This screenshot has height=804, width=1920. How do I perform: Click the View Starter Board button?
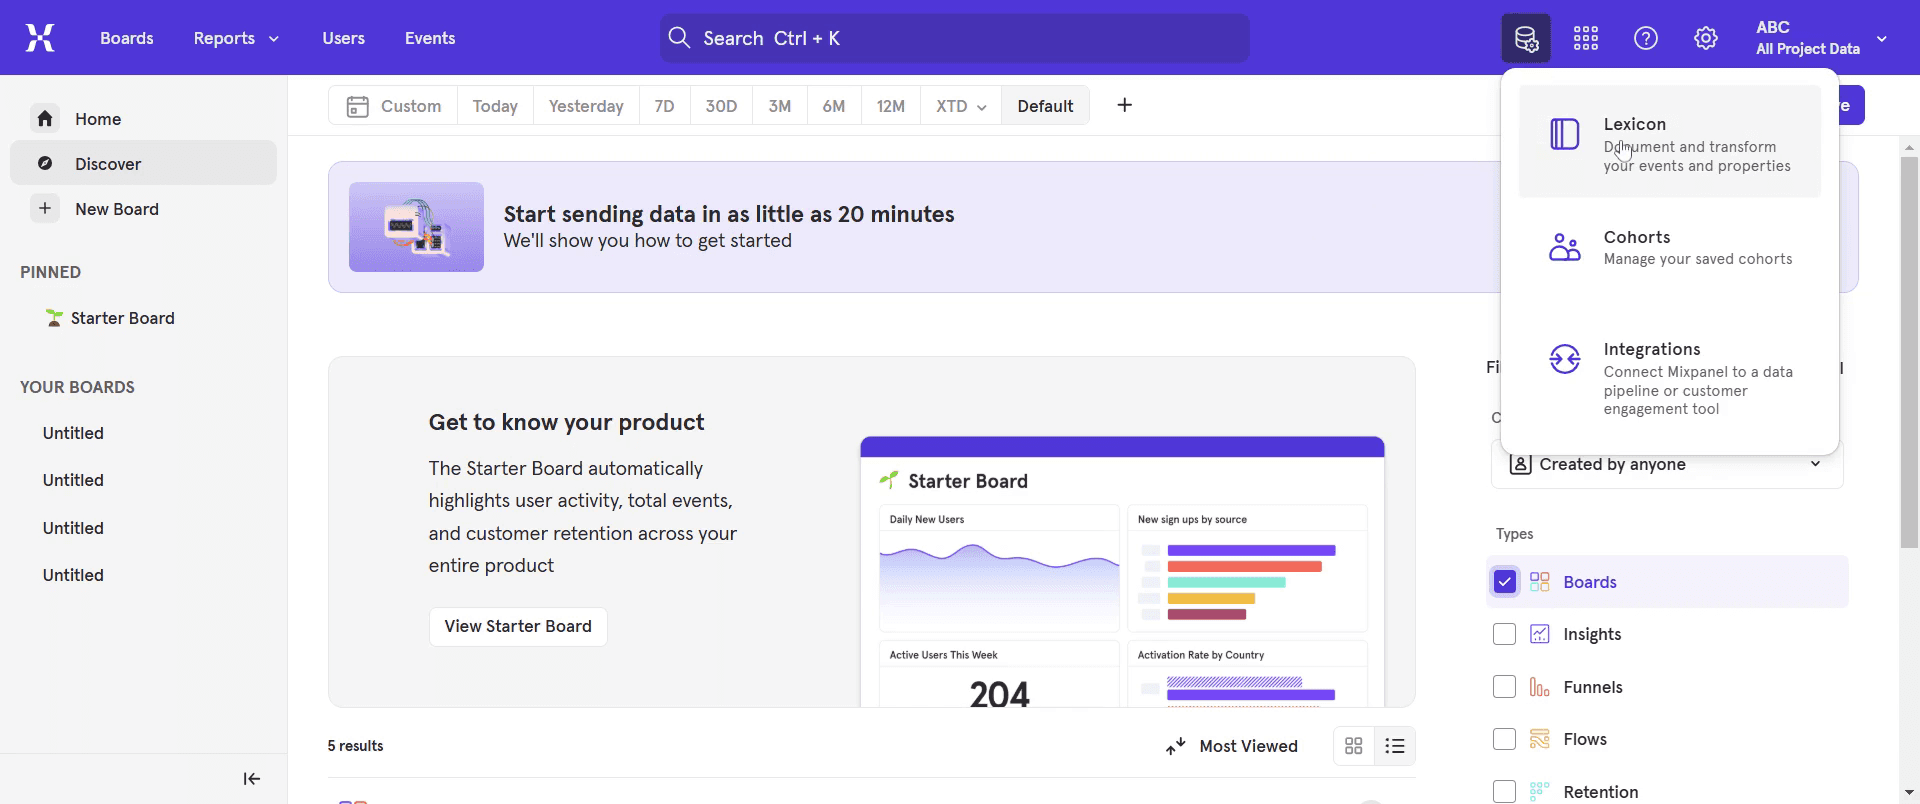518,626
